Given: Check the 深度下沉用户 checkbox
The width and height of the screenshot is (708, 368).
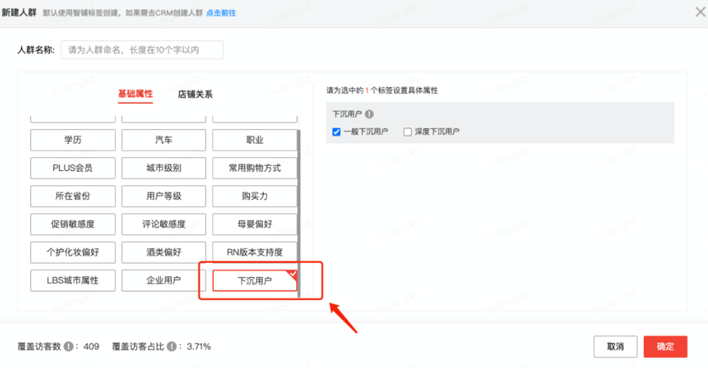Looking at the screenshot, I should (x=408, y=131).
